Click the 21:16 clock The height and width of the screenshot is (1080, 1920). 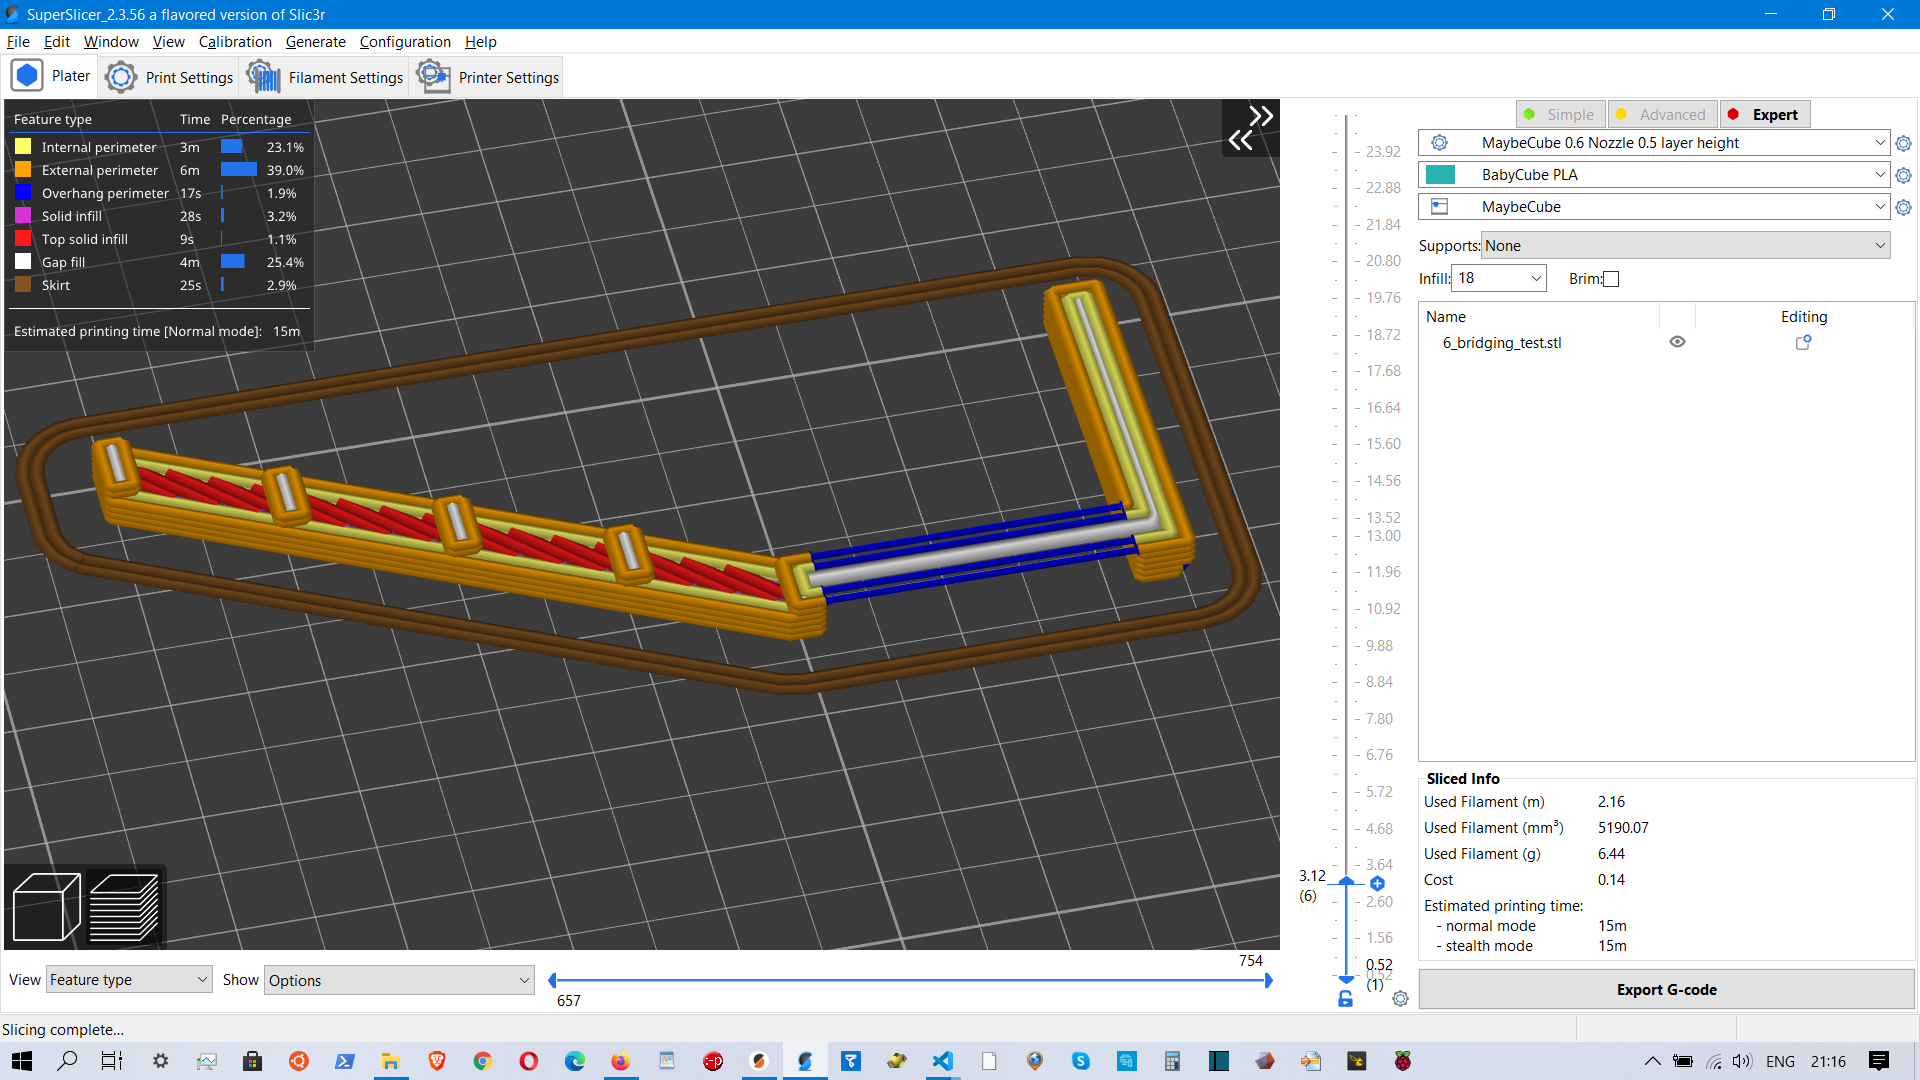[x=1828, y=1061]
